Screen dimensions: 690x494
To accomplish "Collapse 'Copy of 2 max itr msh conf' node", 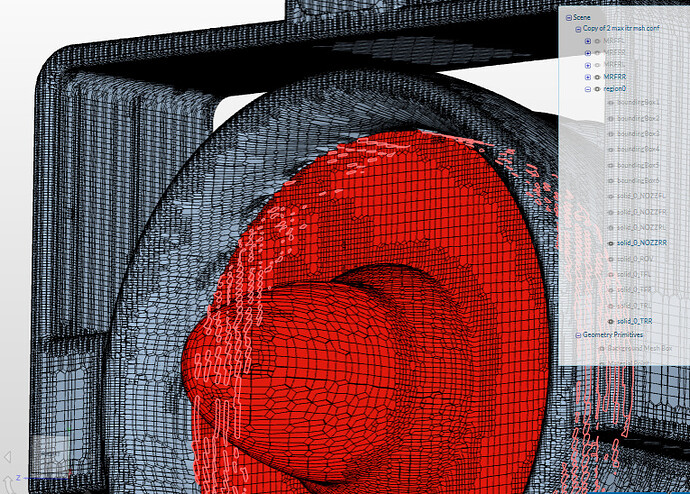I will pos(578,29).
